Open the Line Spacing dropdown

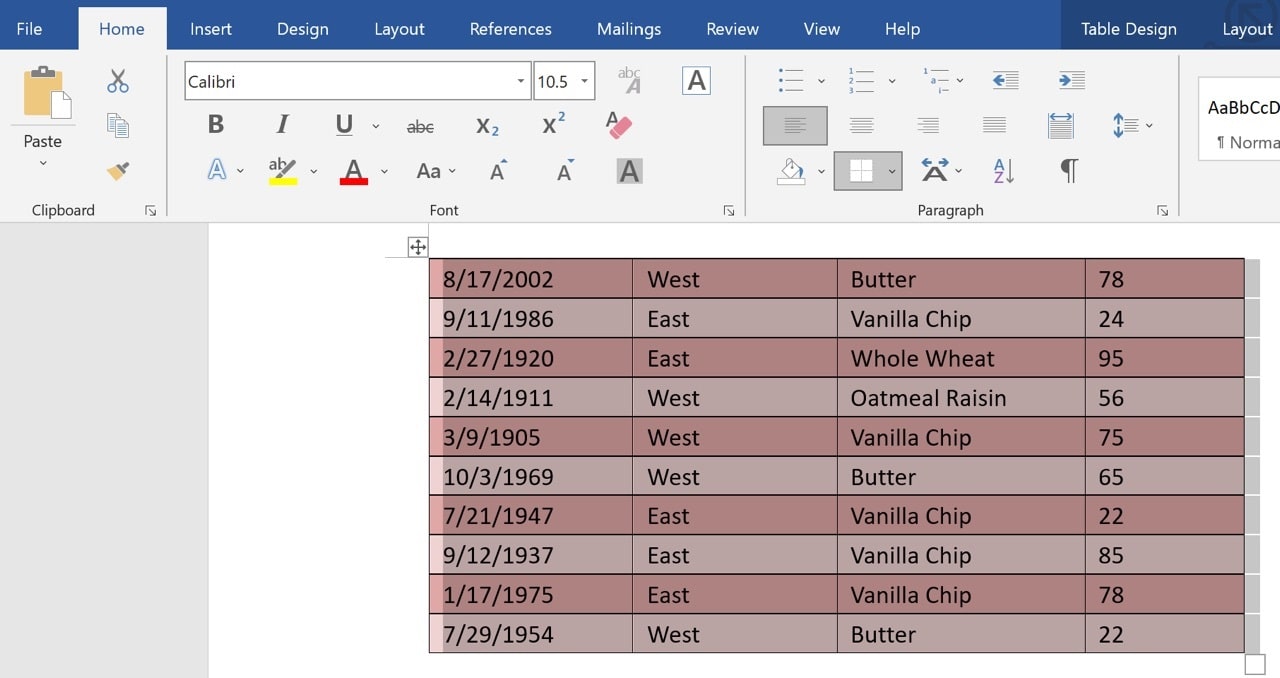(1130, 125)
